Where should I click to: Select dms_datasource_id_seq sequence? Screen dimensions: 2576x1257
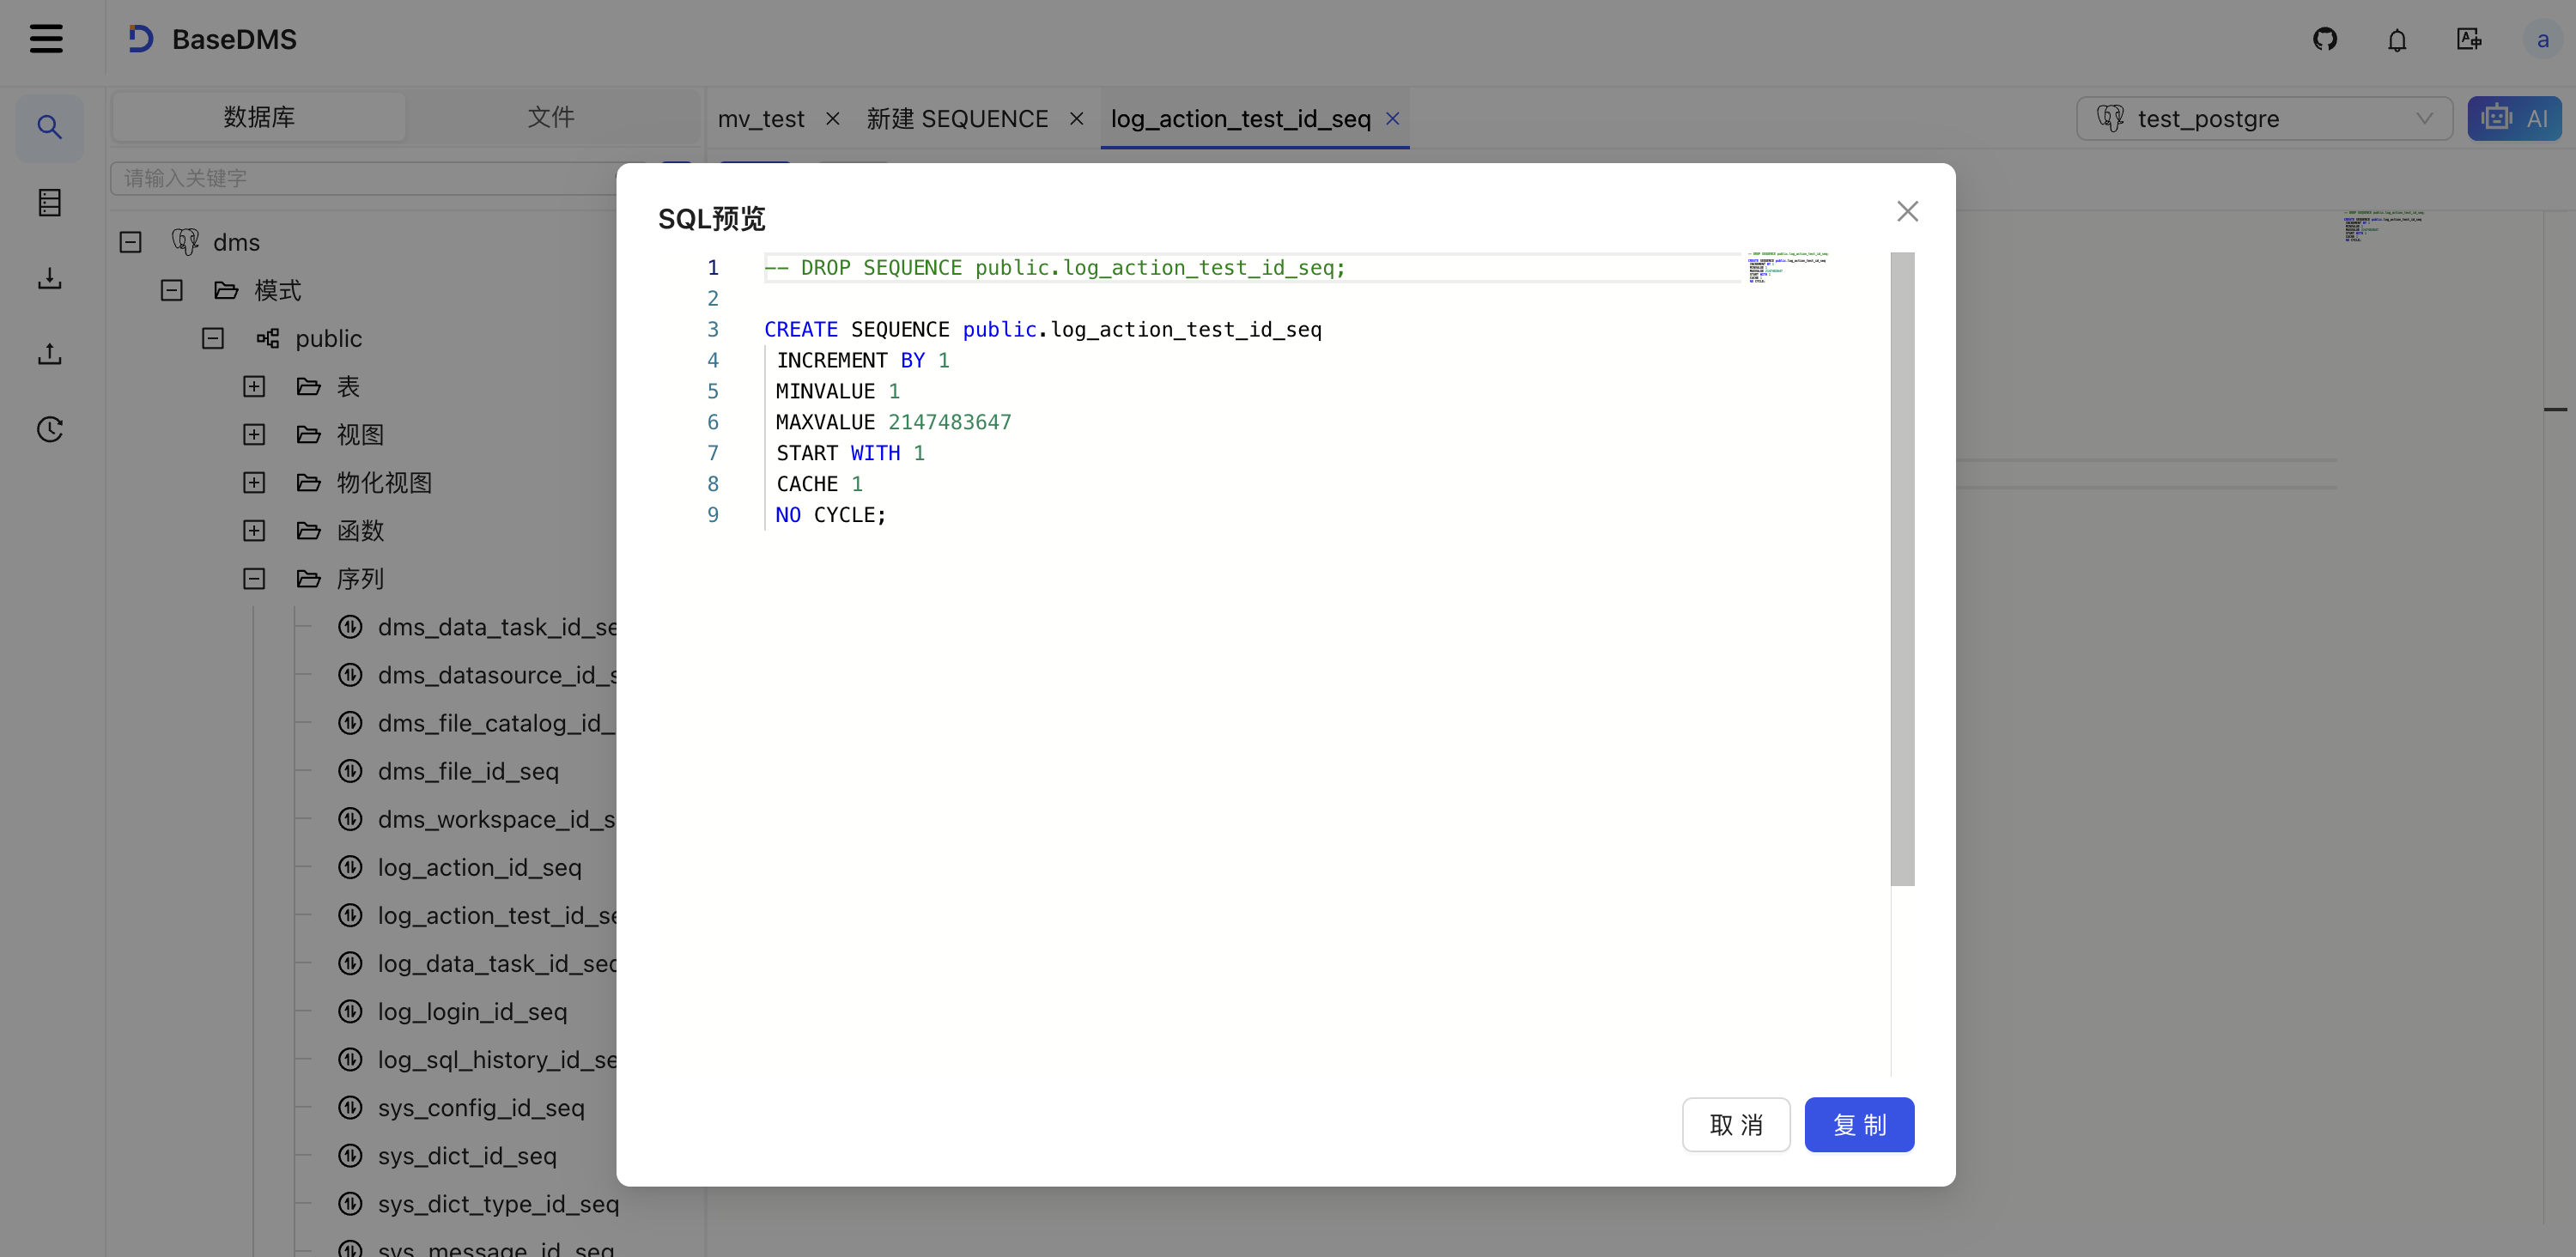(497, 675)
